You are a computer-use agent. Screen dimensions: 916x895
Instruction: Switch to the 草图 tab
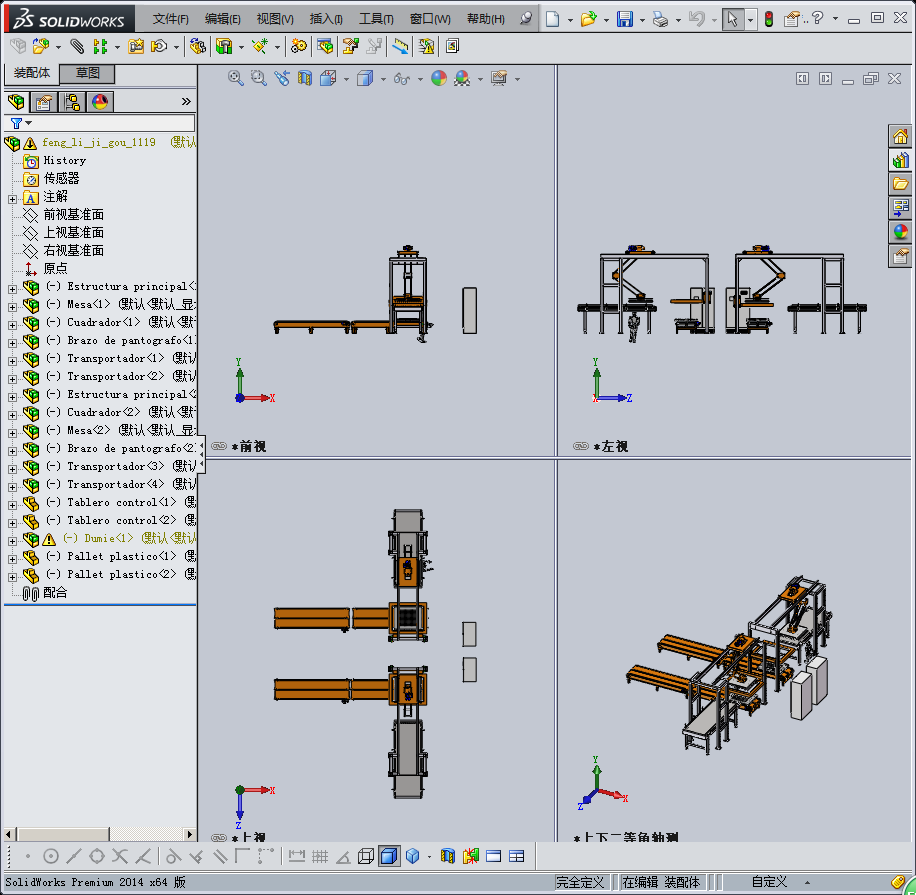click(88, 74)
